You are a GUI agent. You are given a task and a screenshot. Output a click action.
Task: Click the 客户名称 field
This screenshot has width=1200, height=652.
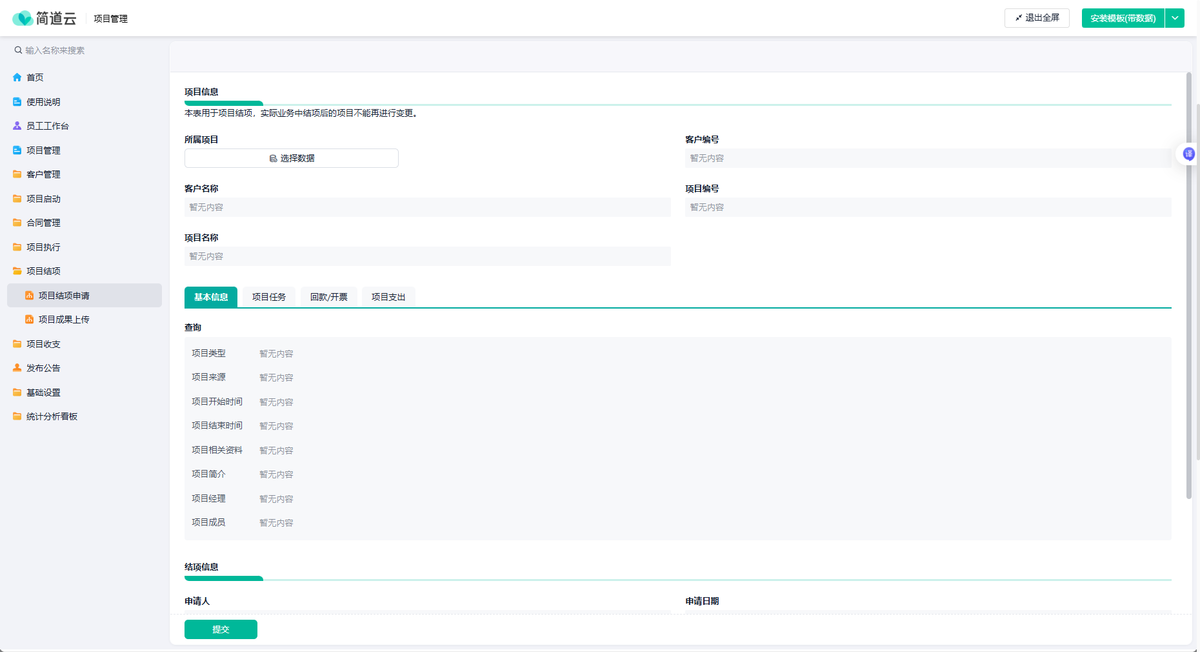[428, 207]
